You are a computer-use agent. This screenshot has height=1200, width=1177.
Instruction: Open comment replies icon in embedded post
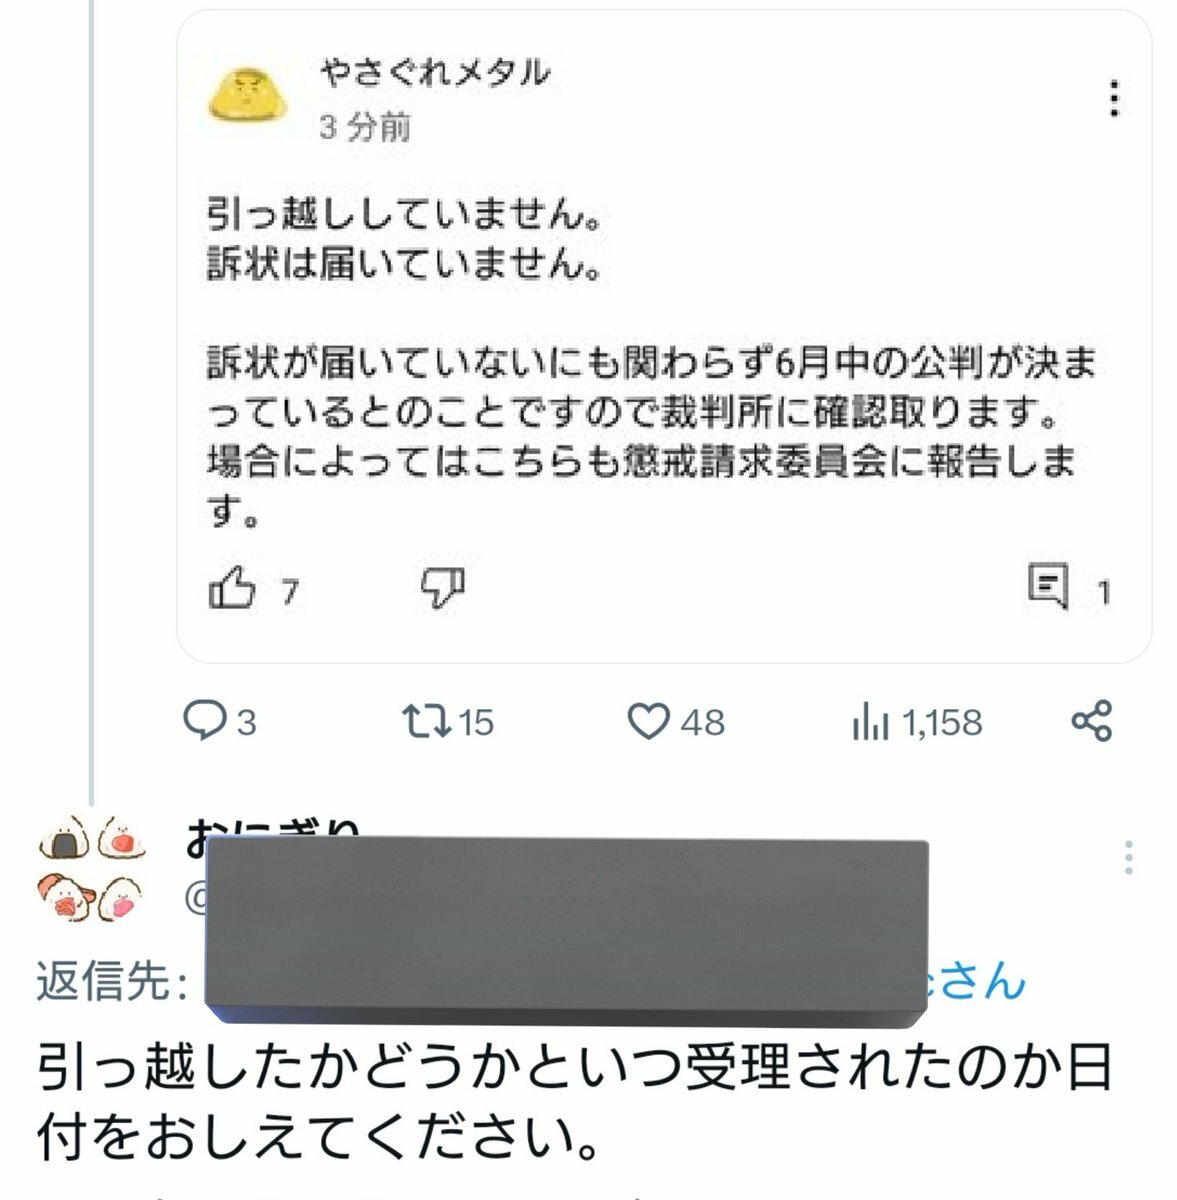[x=1048, y=587]
